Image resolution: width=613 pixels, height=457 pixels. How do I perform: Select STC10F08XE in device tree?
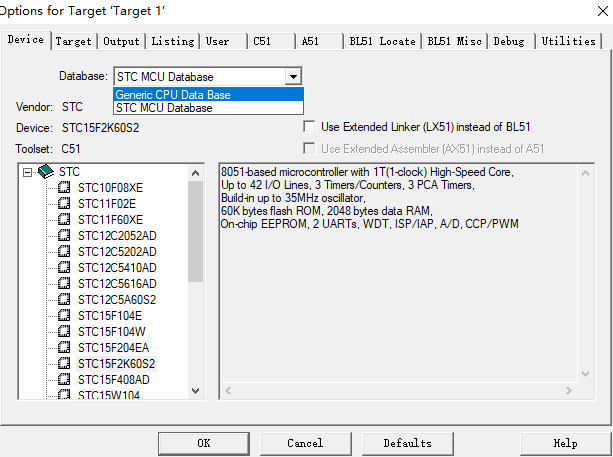(x=110, y=188)
